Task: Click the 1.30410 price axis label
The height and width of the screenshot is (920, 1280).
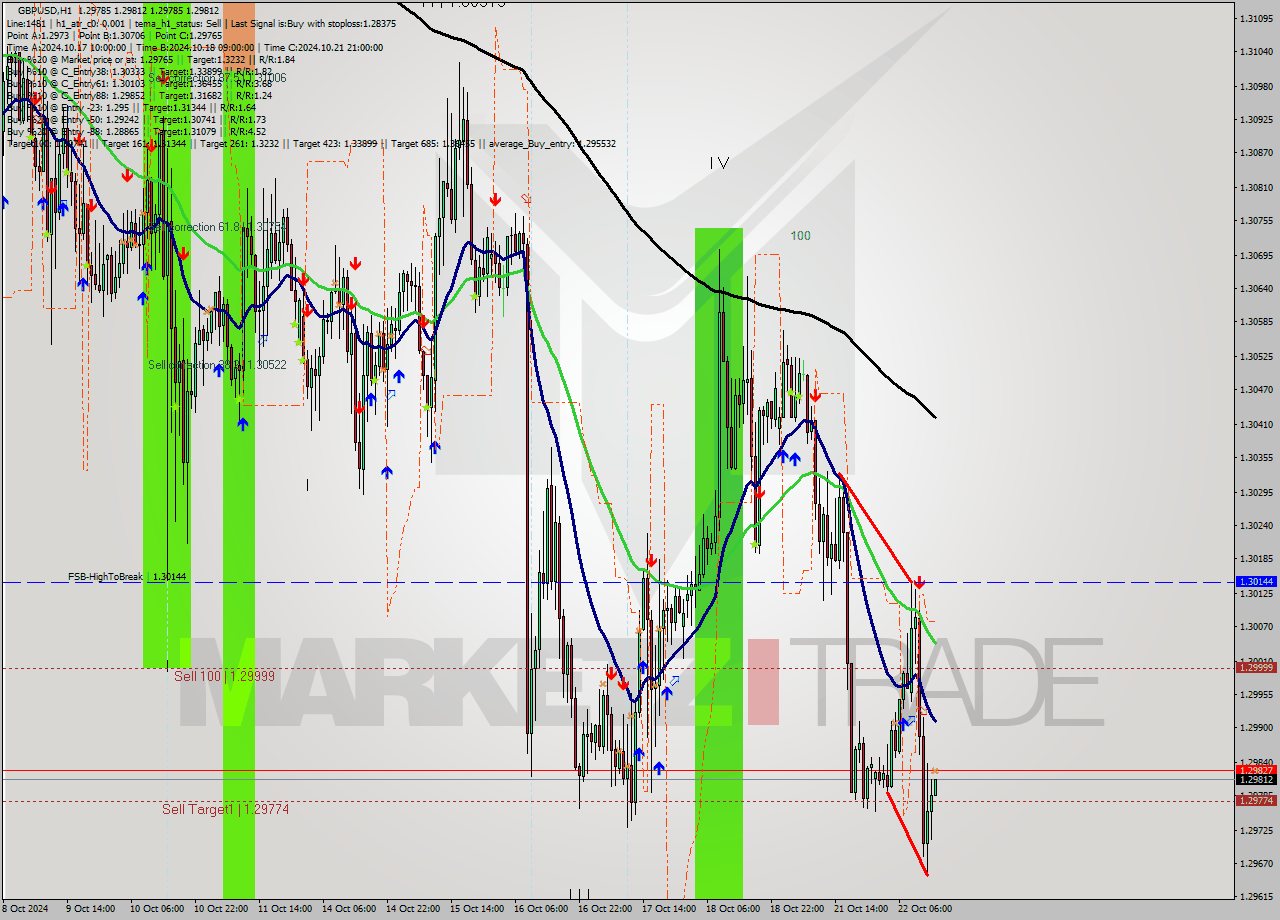Action: point(1255,424)
